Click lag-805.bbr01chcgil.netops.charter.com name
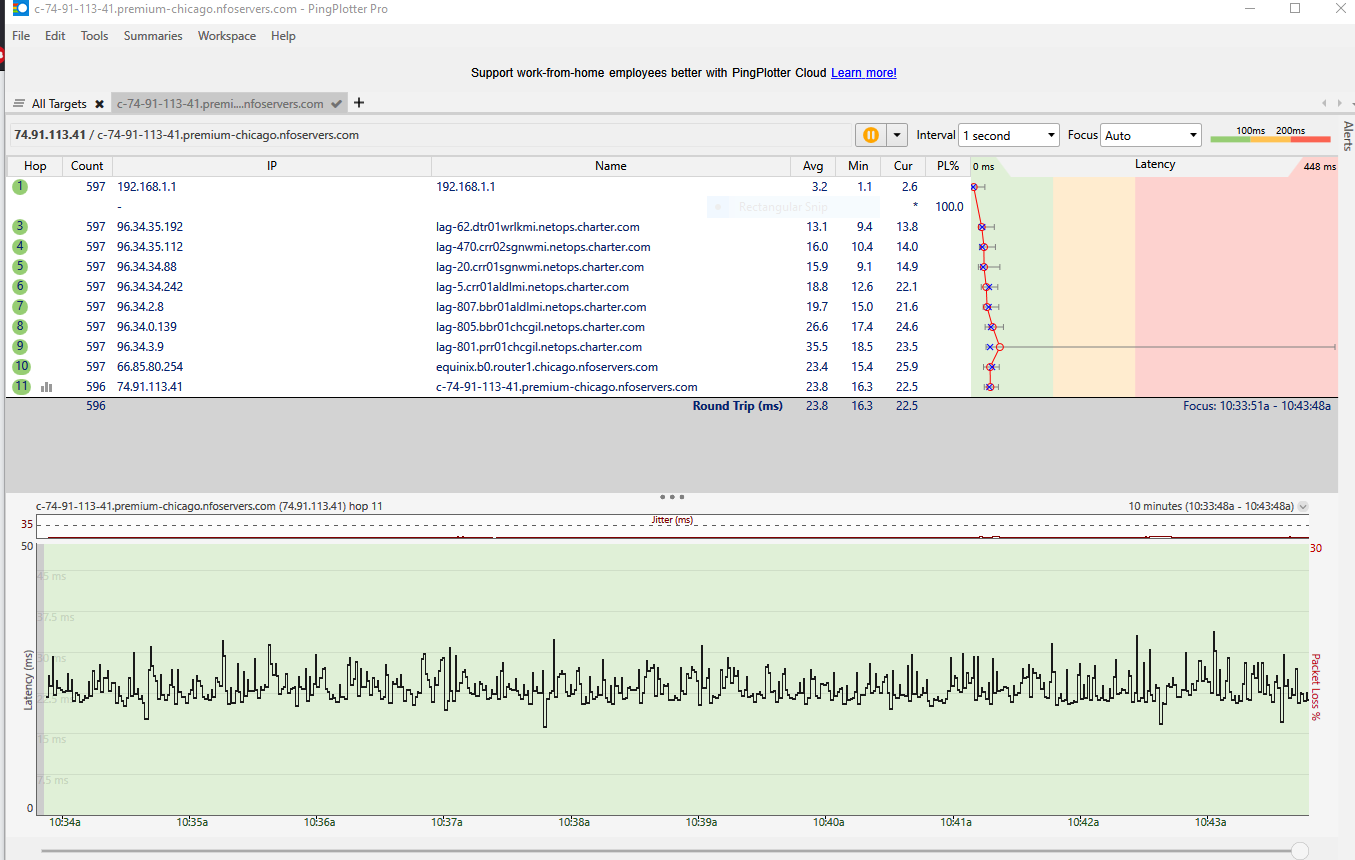Image resolution: width=1355 pixels, height=860 pixels. [540, 327]
